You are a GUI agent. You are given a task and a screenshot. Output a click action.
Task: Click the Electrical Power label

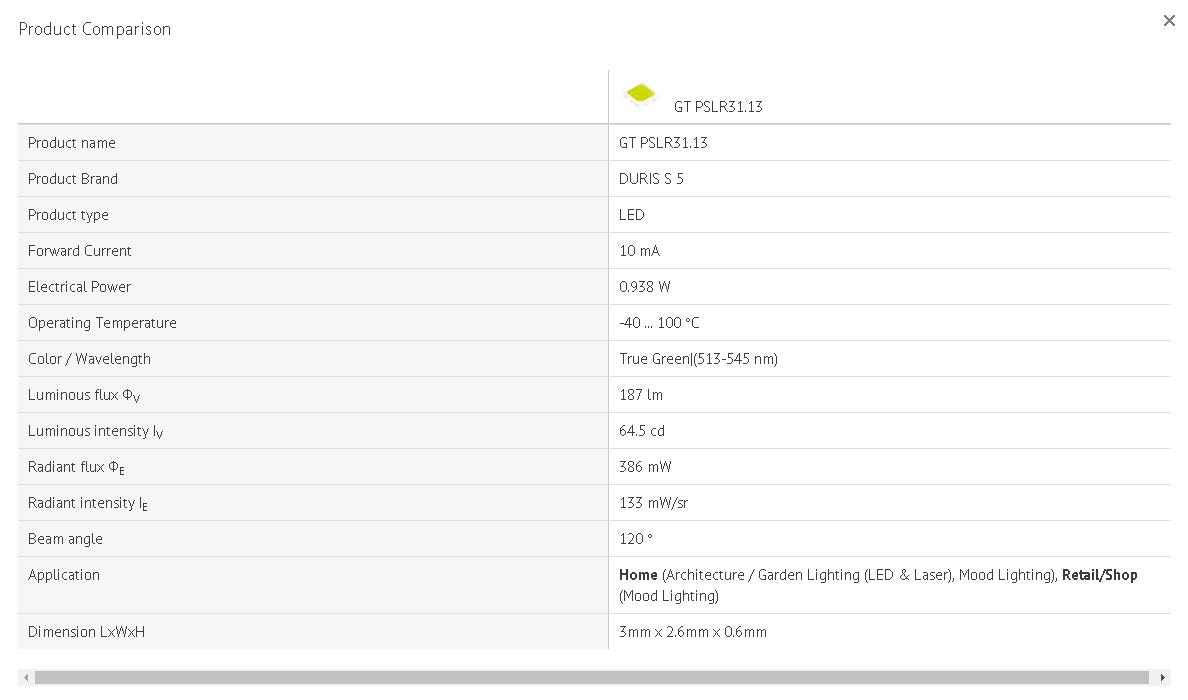[x=80, y=287]
